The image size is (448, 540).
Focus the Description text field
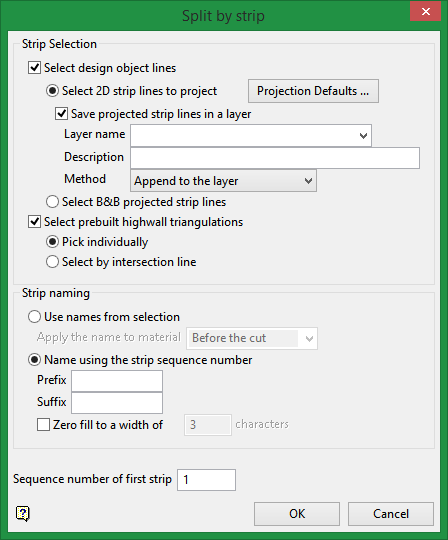275,158
